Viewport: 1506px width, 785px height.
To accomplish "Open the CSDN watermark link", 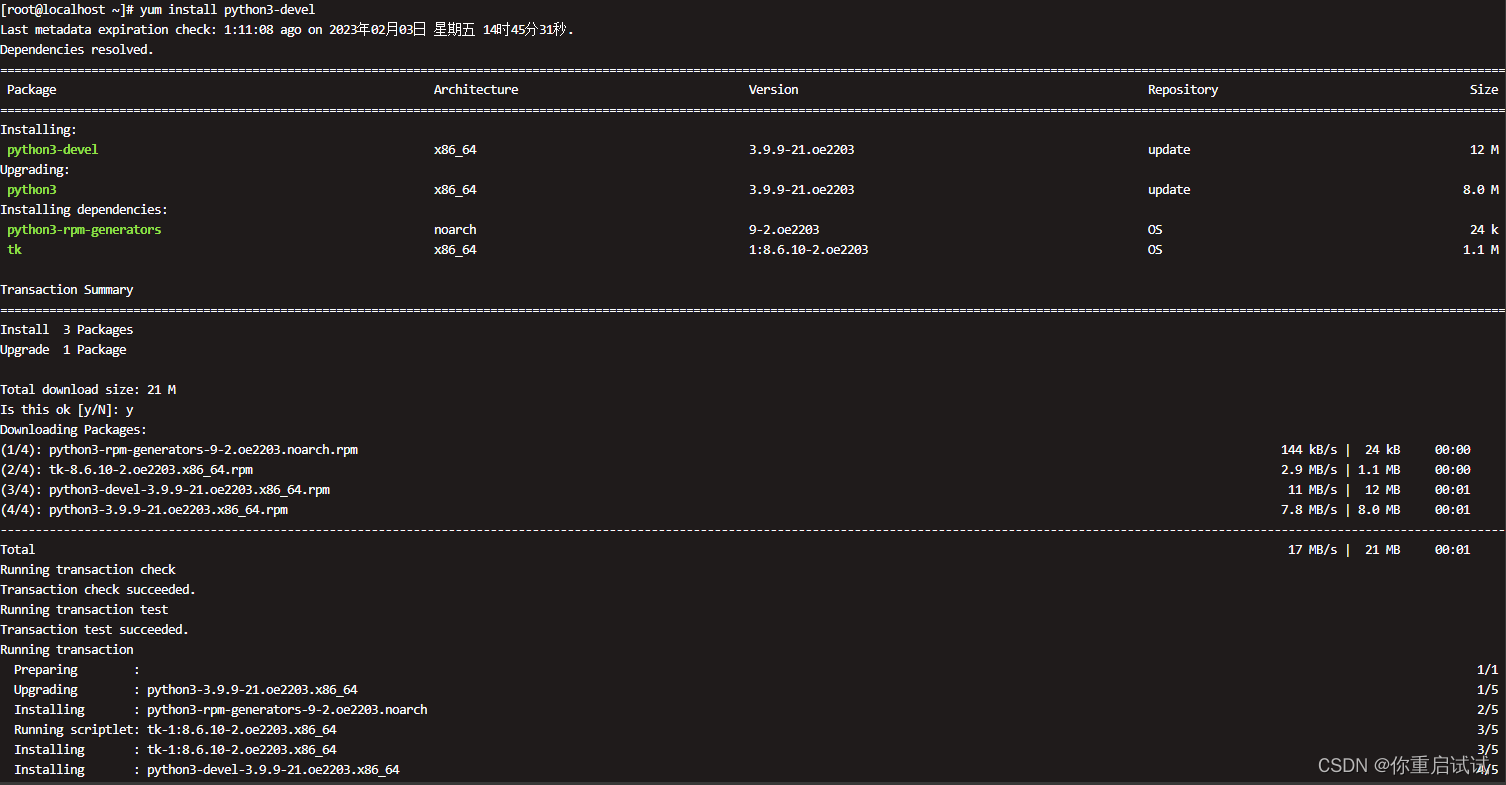I will [x=1344, y=764].
